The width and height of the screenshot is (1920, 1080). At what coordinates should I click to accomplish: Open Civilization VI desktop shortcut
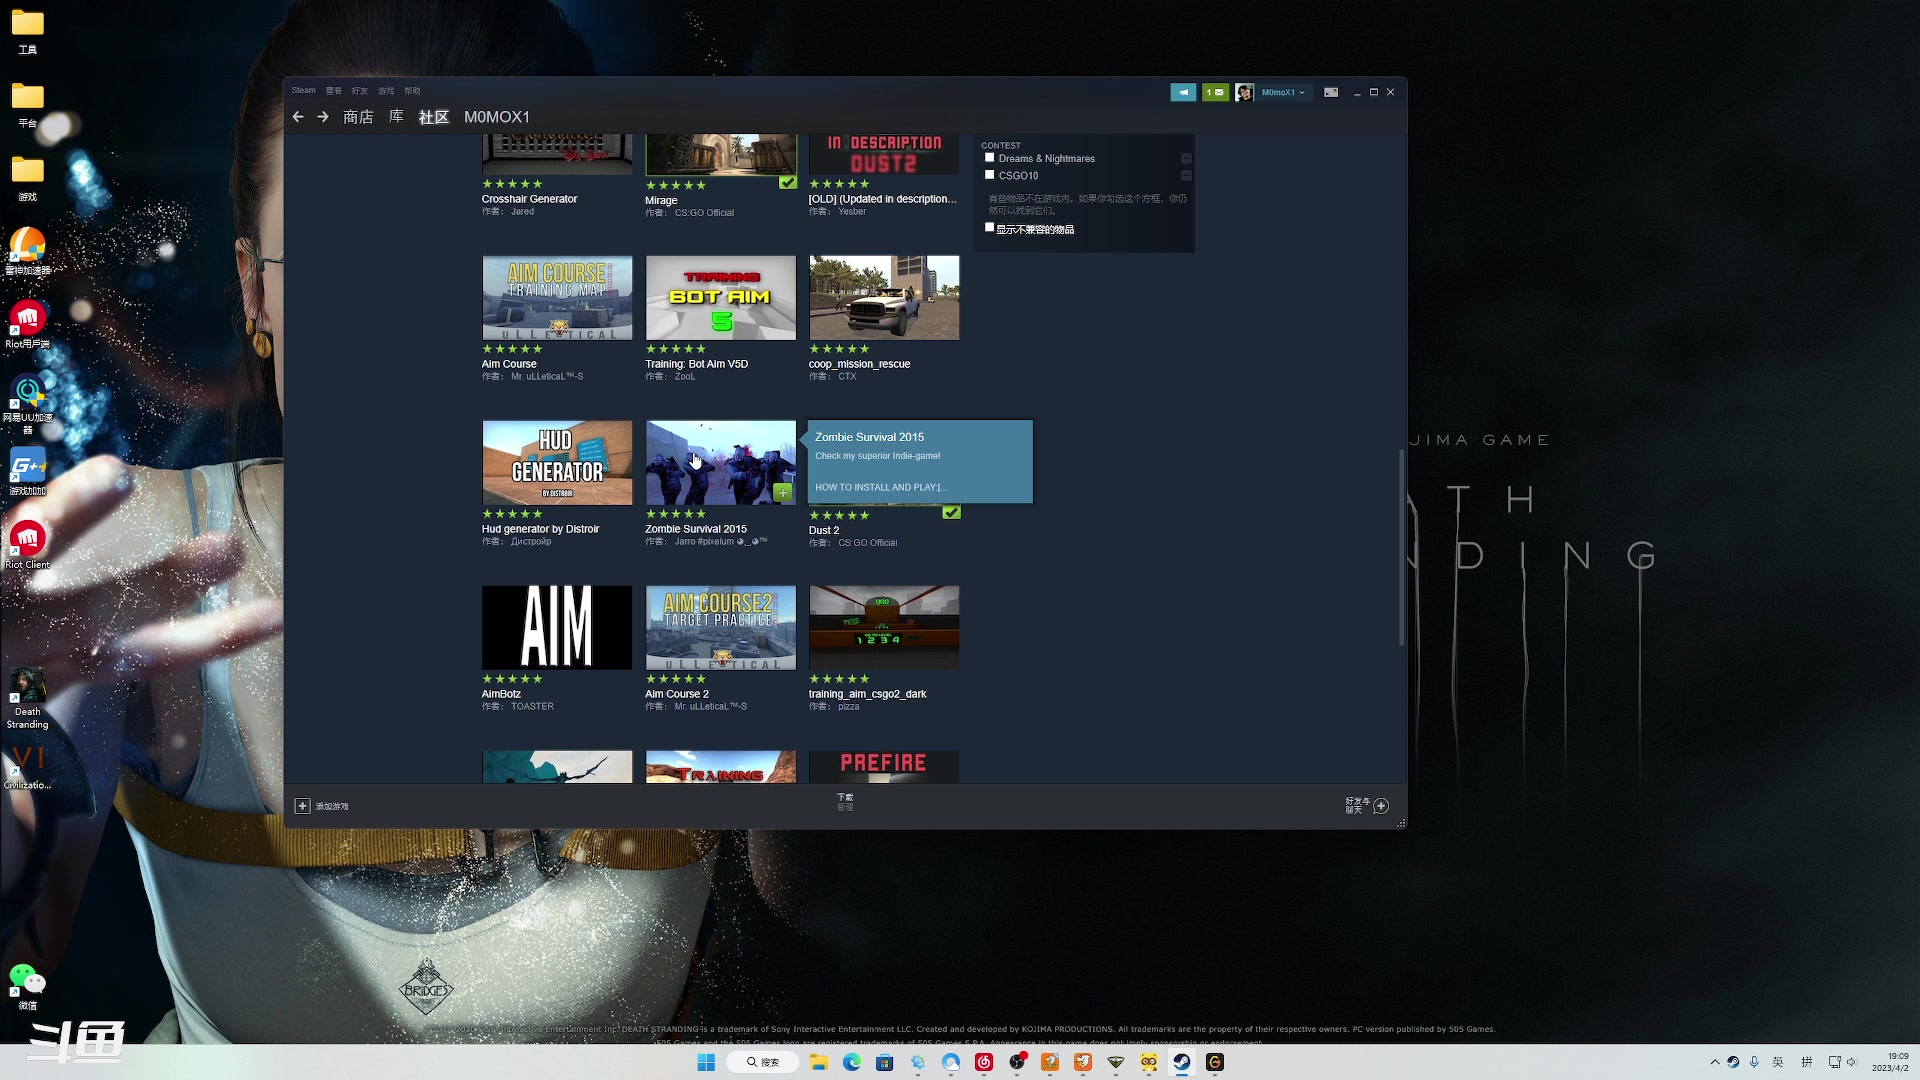pos(27,767)
